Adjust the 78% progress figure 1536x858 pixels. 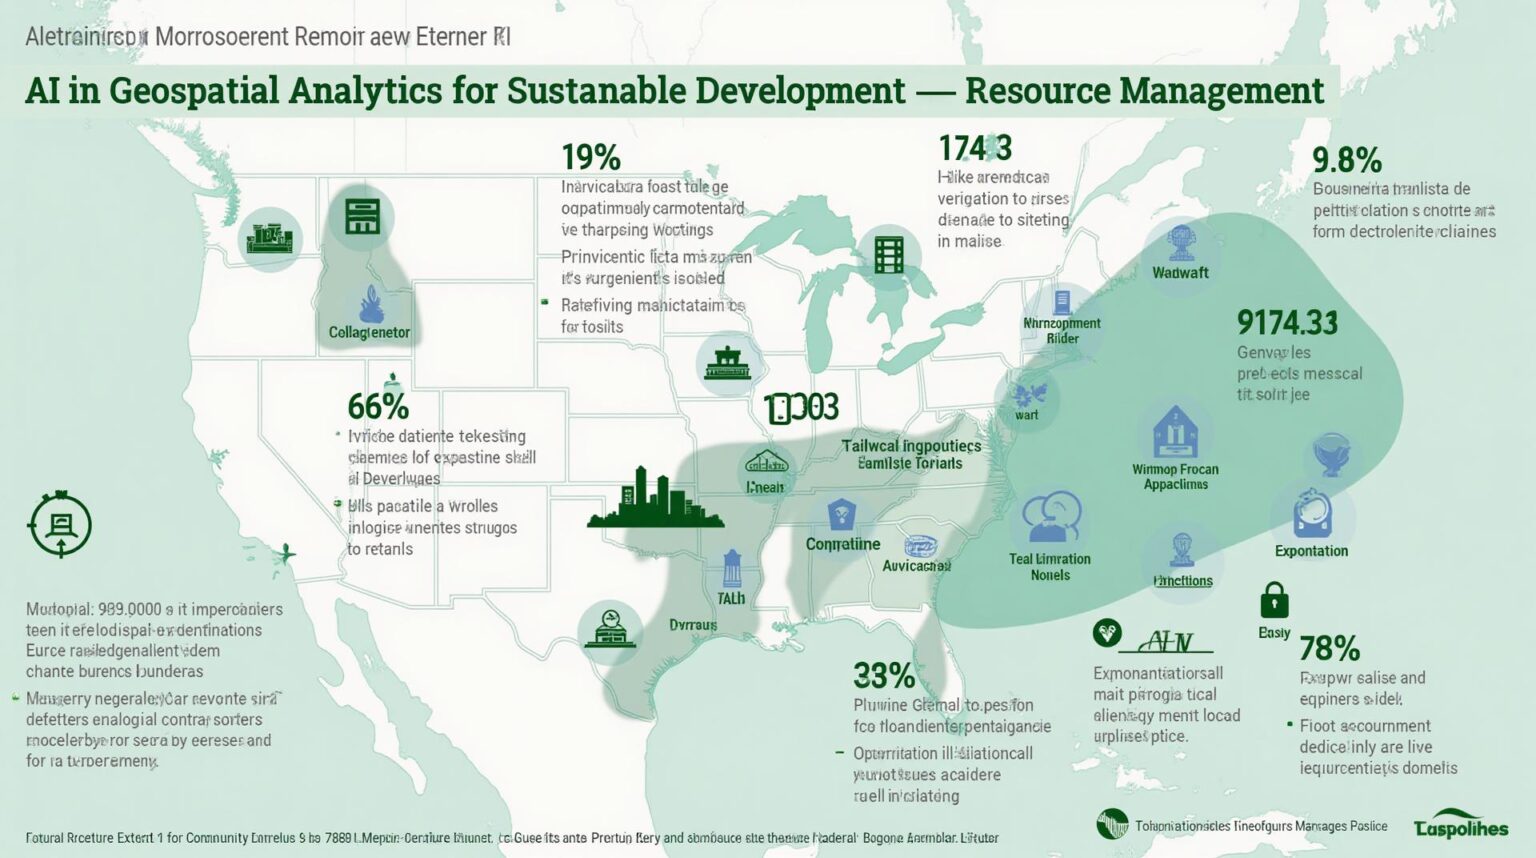click(1328, 647)
